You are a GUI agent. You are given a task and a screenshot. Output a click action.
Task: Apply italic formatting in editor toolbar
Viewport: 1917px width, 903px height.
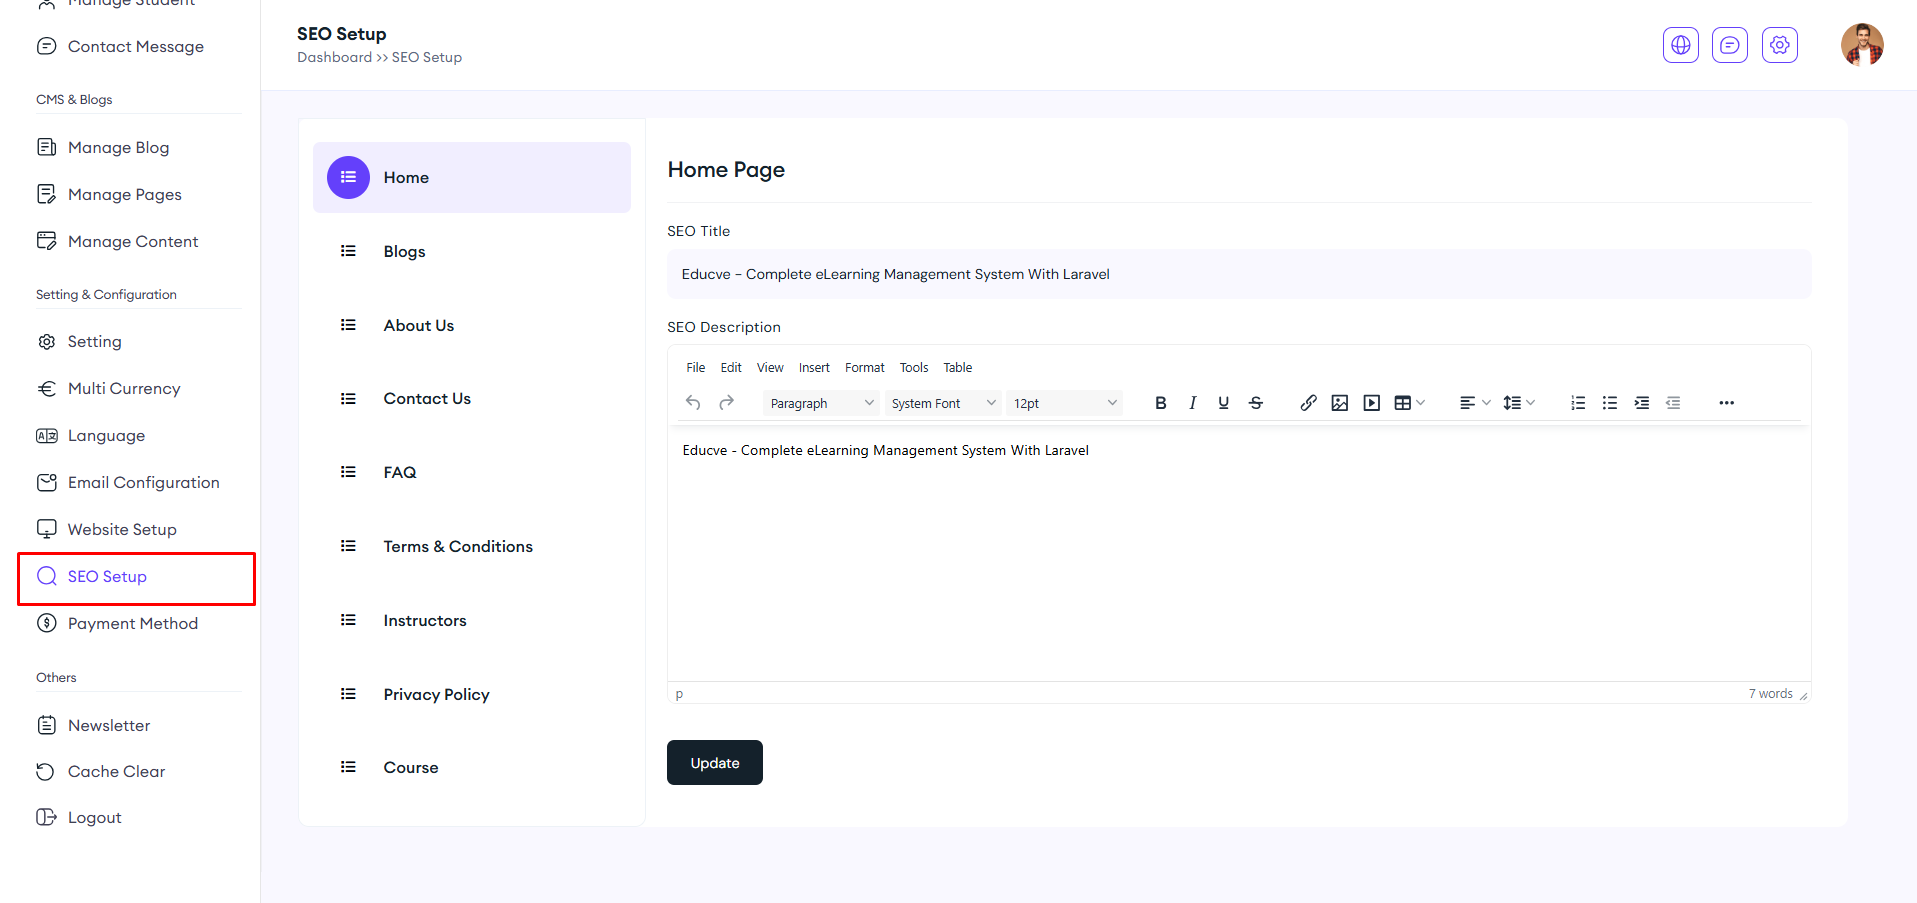1192,403
